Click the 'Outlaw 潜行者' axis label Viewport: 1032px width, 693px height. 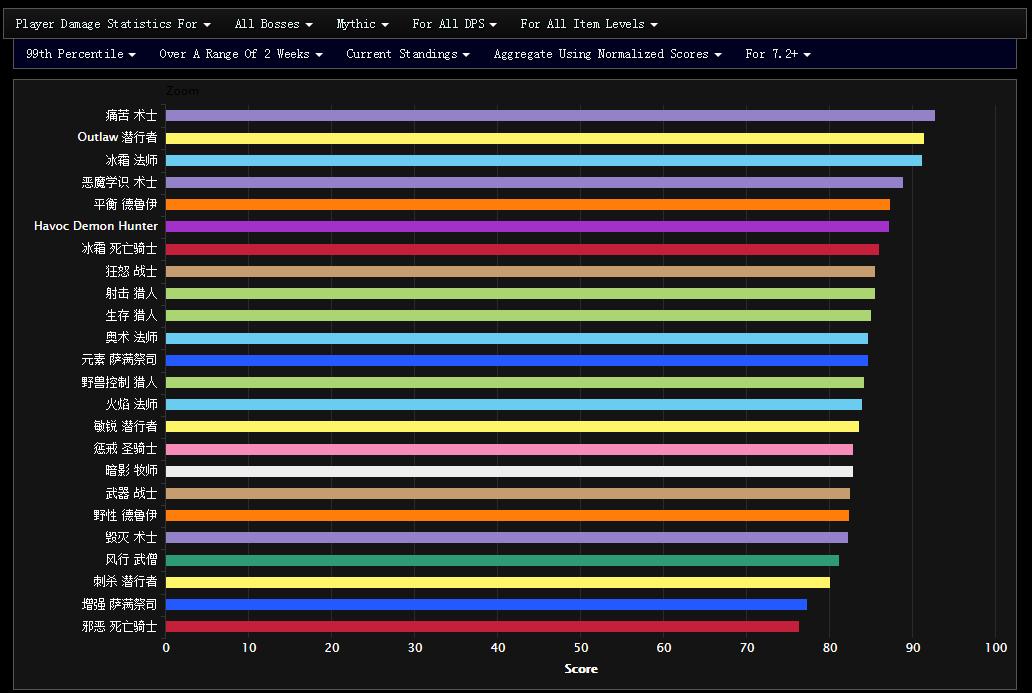click(x=117, y=138)
